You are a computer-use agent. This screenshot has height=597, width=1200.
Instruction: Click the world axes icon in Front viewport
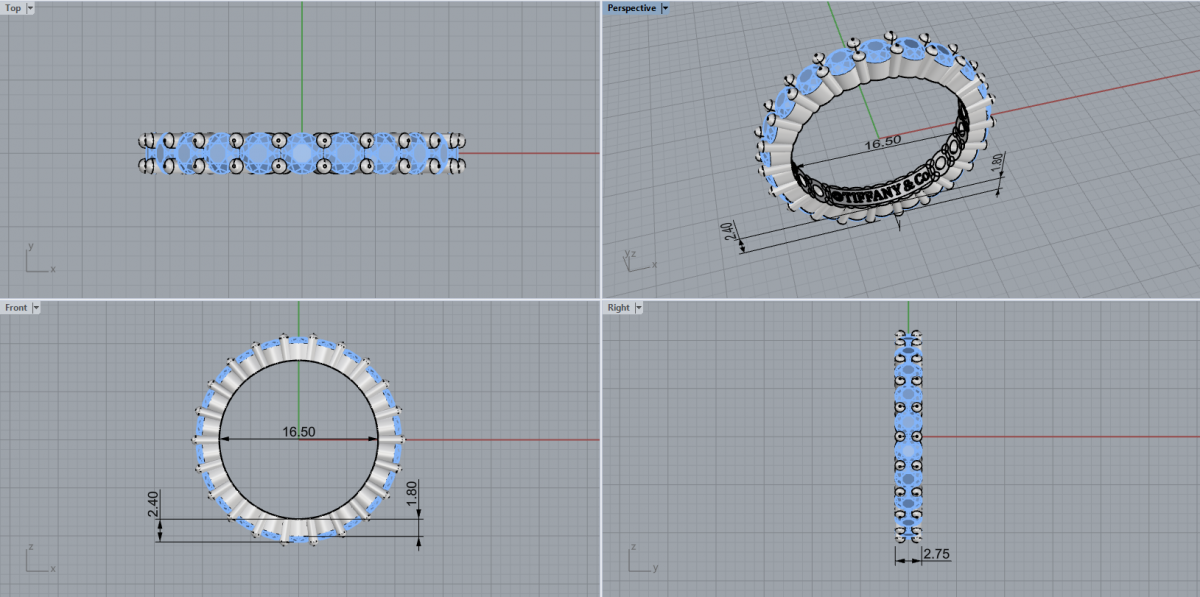coord(38,560)
